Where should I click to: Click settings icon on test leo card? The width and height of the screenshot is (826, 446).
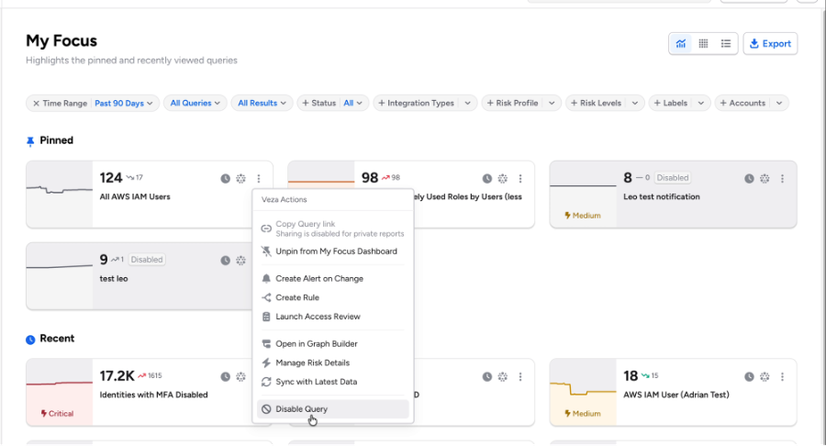(x=241, y=260)
